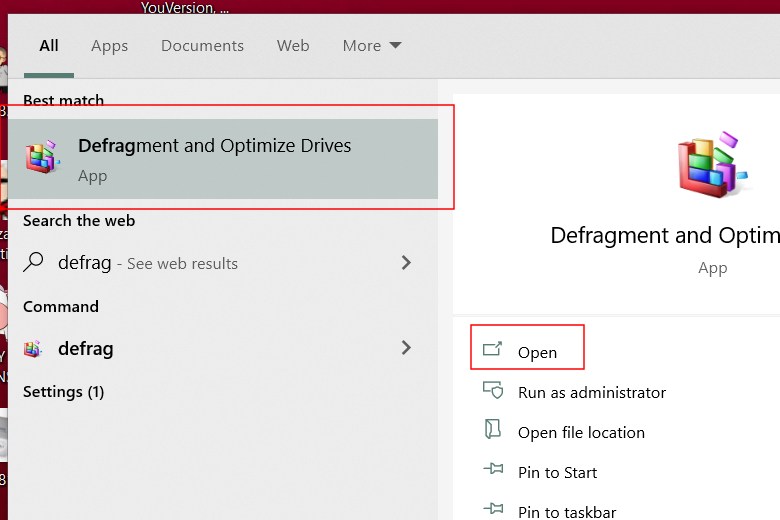Click the defrag command icon under Command
The height and width of the screenshot is (520, 780).
34,349
